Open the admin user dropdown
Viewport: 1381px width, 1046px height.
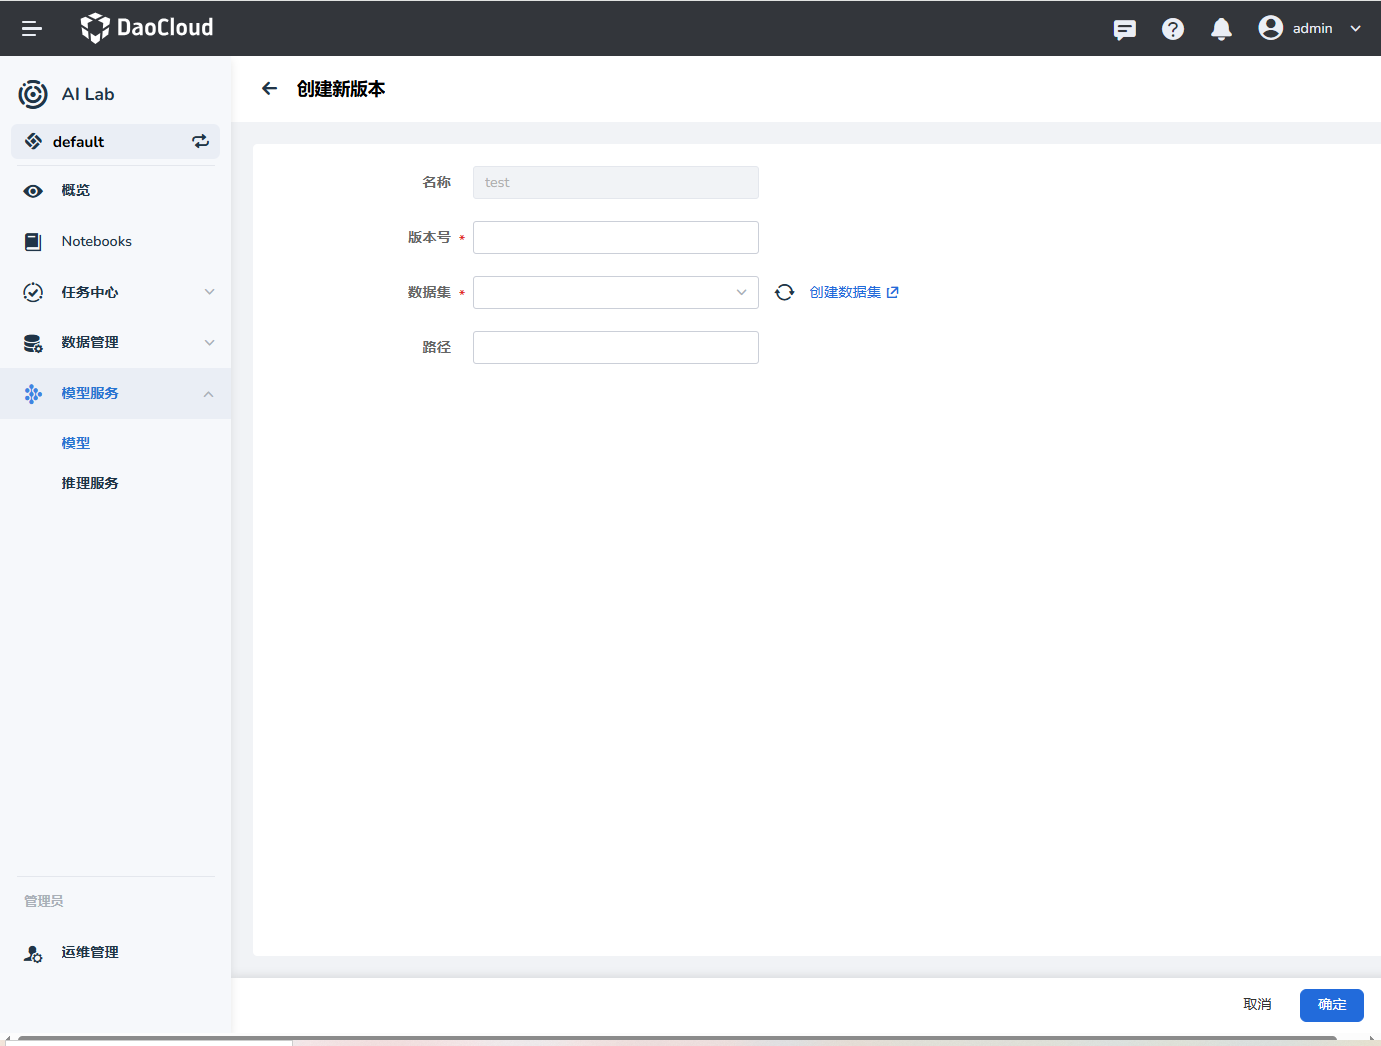(x=1310, y=29)
